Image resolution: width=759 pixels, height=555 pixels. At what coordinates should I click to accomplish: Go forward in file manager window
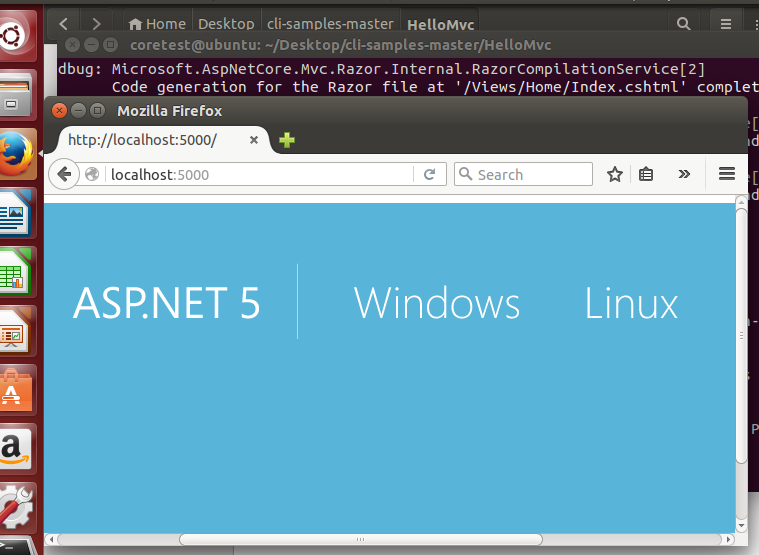tap(96, 23)
